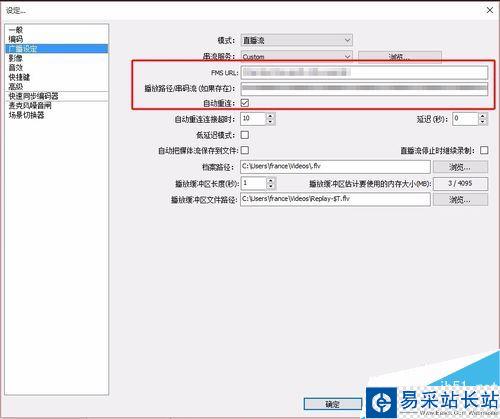Click 浏览 button beside 播放缓冲区文件路径
500x419 pixels.
pyautogui.click(x=460, y=200)
